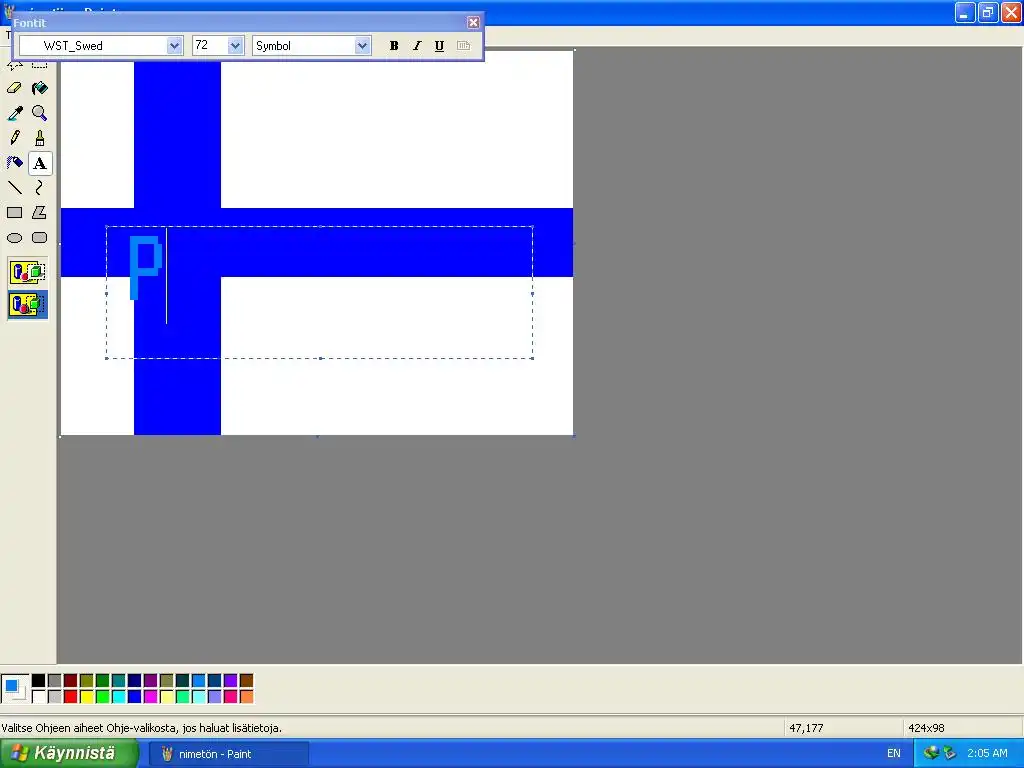
Task: Click the 424x98 size status text
Action: coord(926,728)
